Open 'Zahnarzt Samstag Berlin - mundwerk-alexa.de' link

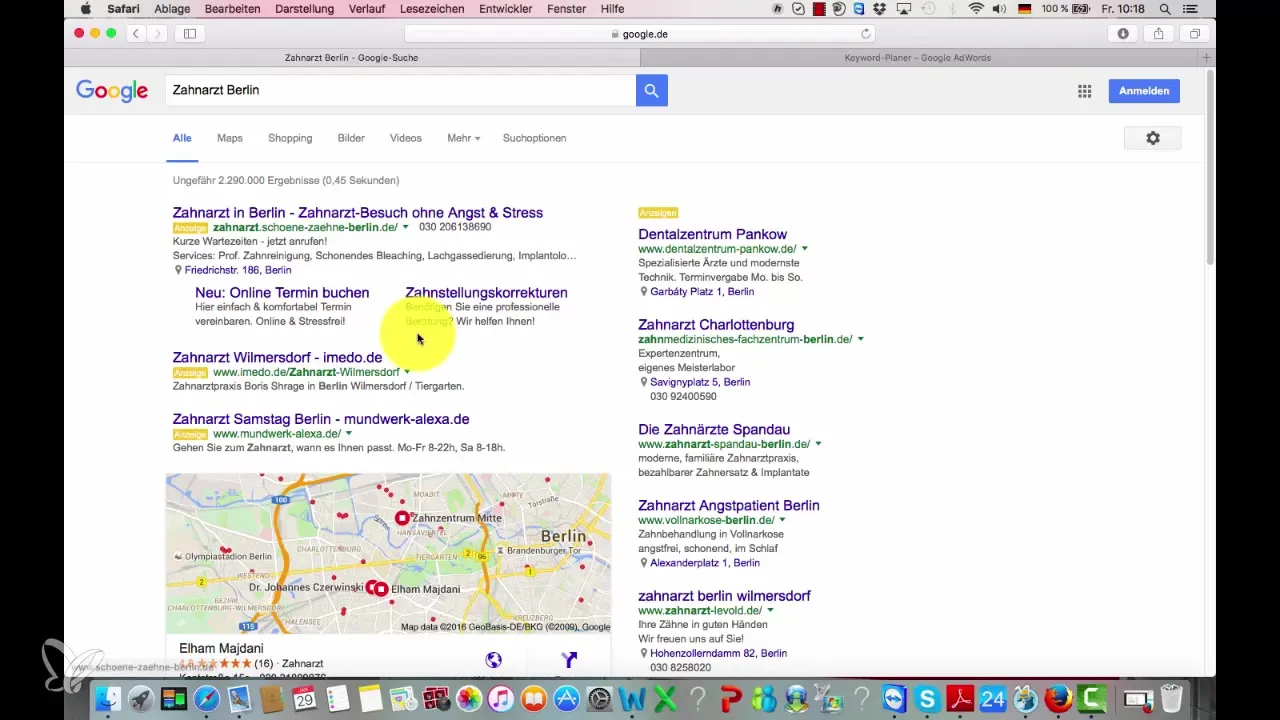click(321, 419)
